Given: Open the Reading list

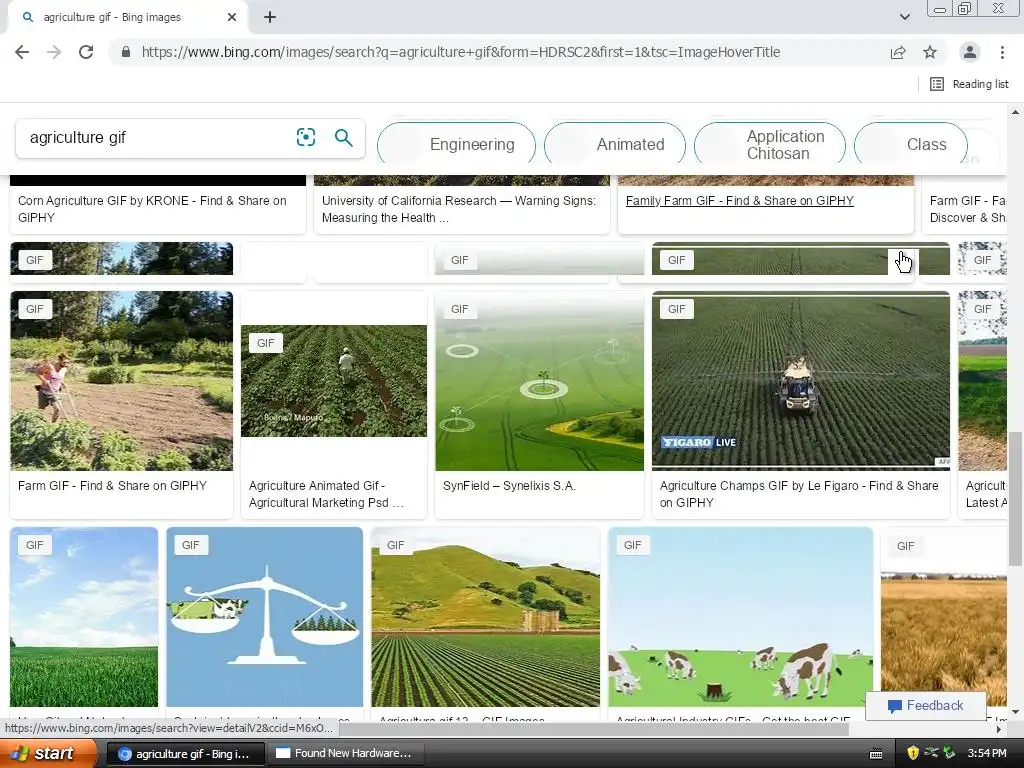Looking at the screenshot, I should click(x=969, y=84).
